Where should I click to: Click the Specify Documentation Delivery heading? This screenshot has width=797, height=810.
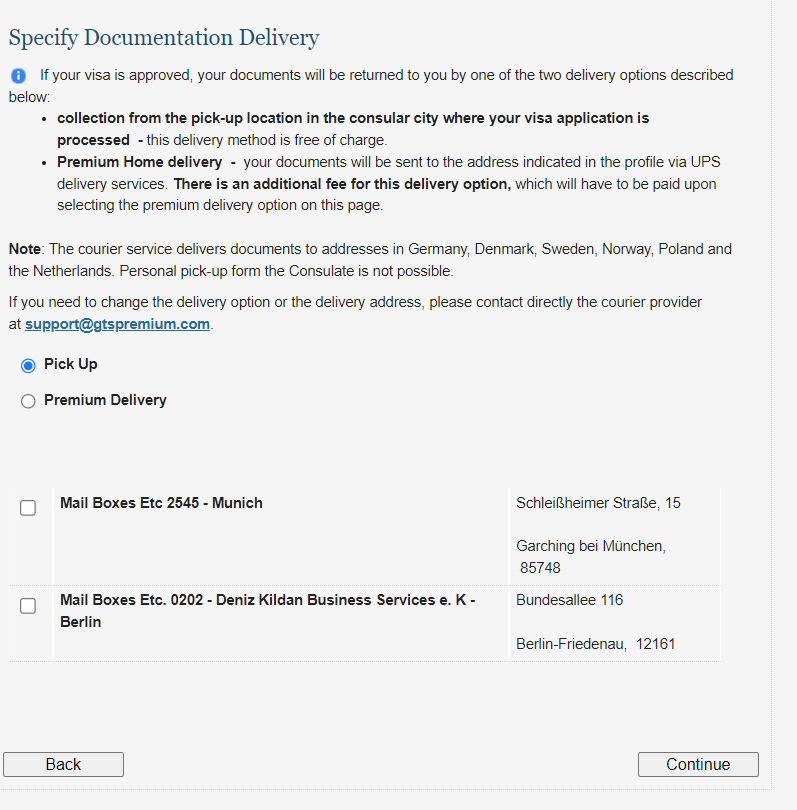point(164,38)
